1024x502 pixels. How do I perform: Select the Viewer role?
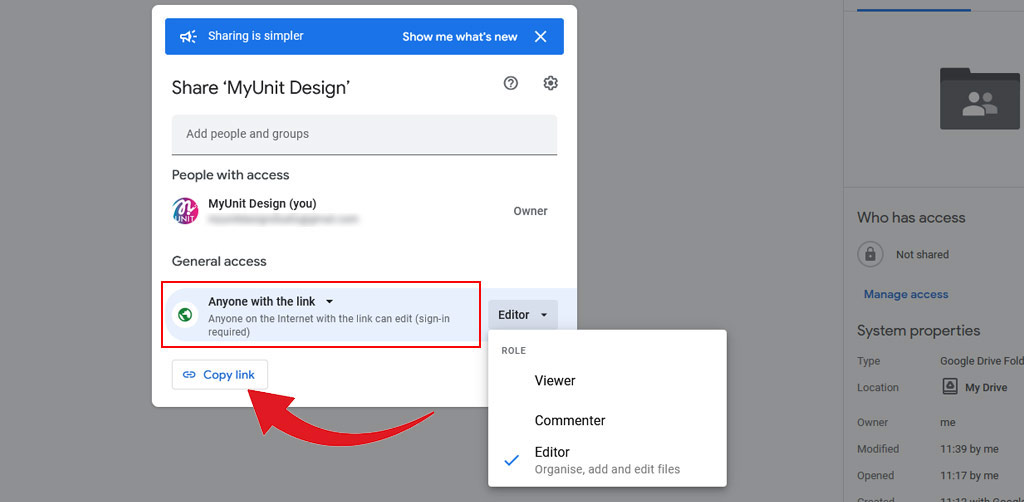click(607, 381)
